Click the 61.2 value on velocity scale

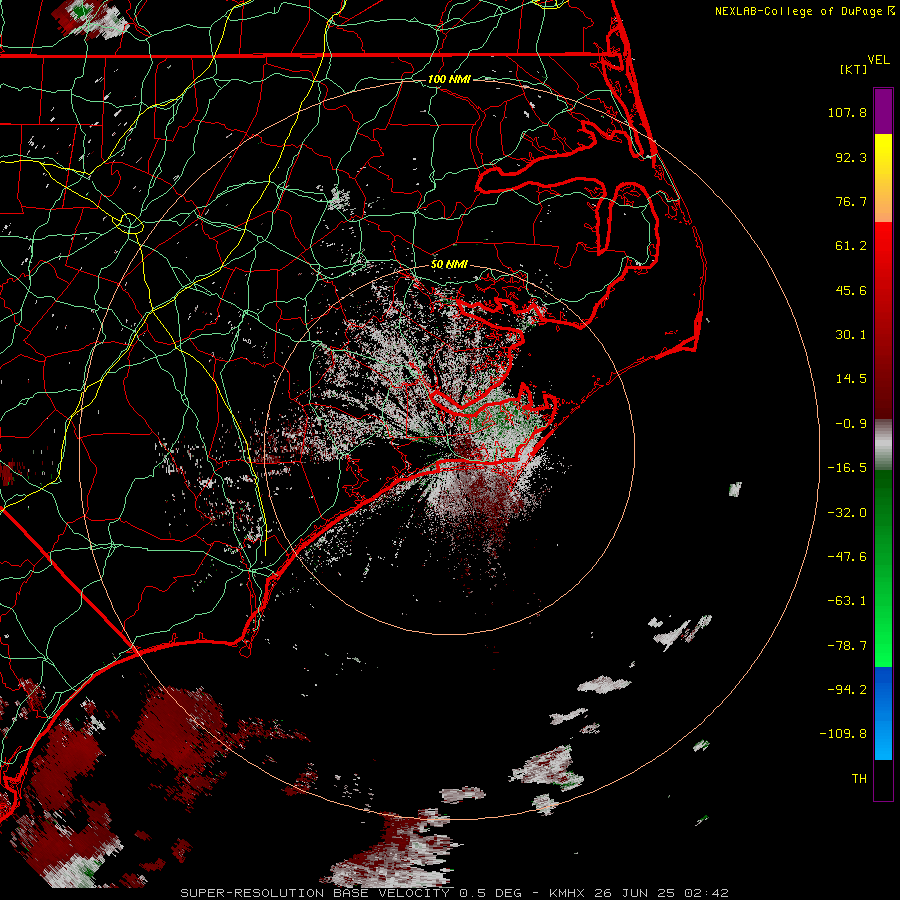pos(851,246)
